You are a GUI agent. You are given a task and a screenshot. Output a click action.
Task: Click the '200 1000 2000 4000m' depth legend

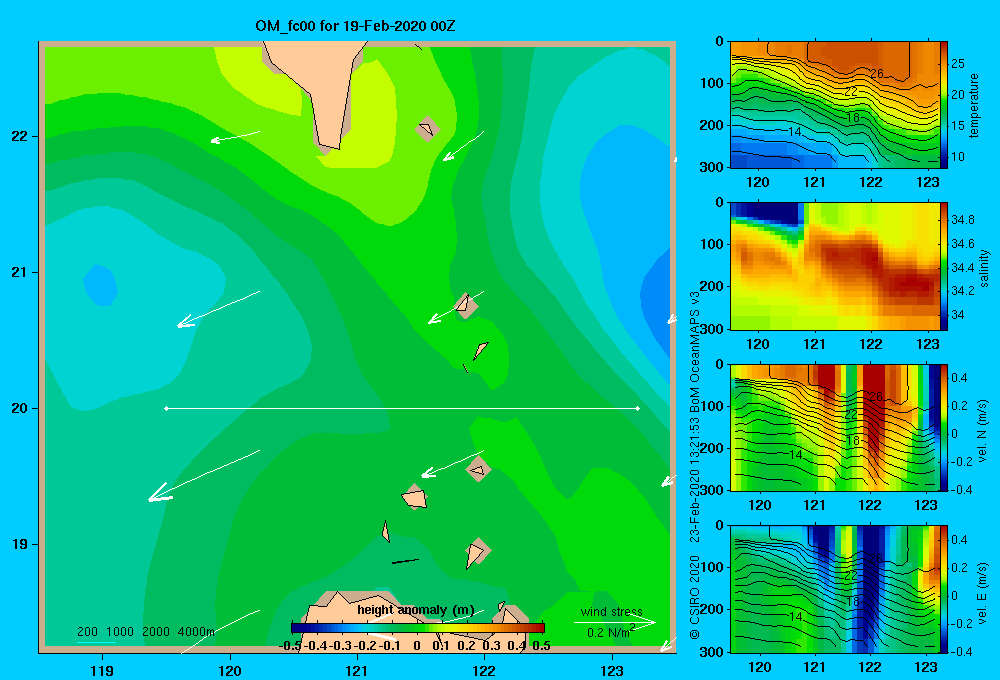coord(145,632)
